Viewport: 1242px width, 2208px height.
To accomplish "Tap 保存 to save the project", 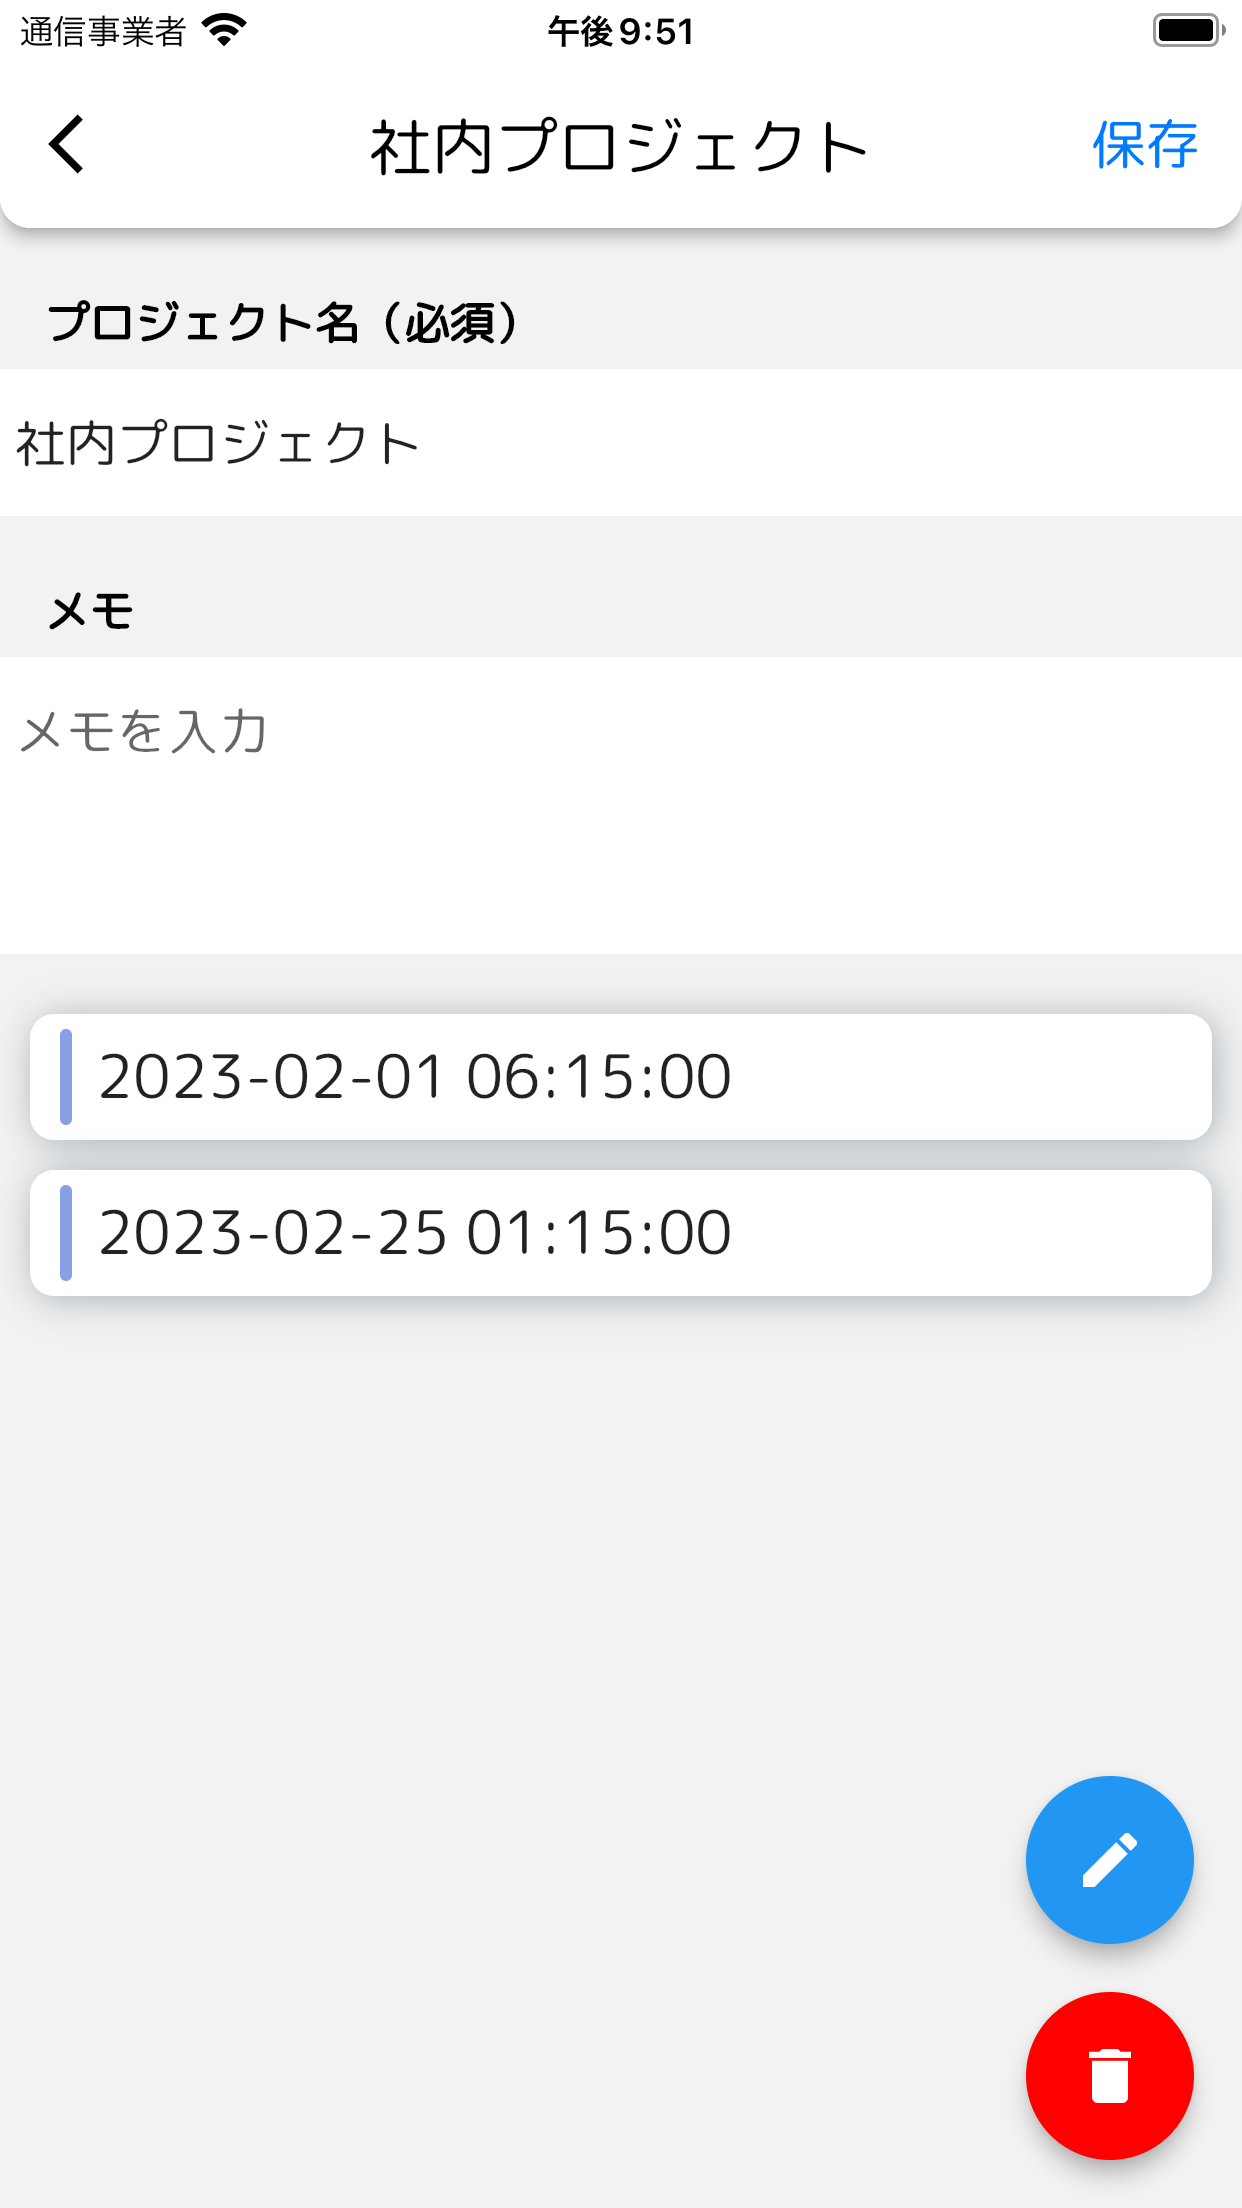I will (x=1144, y=146).
